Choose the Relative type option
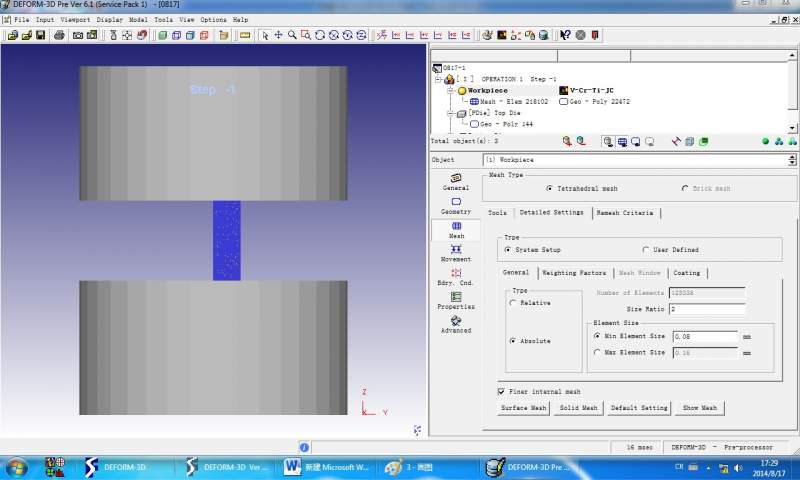 click(513, 303)
